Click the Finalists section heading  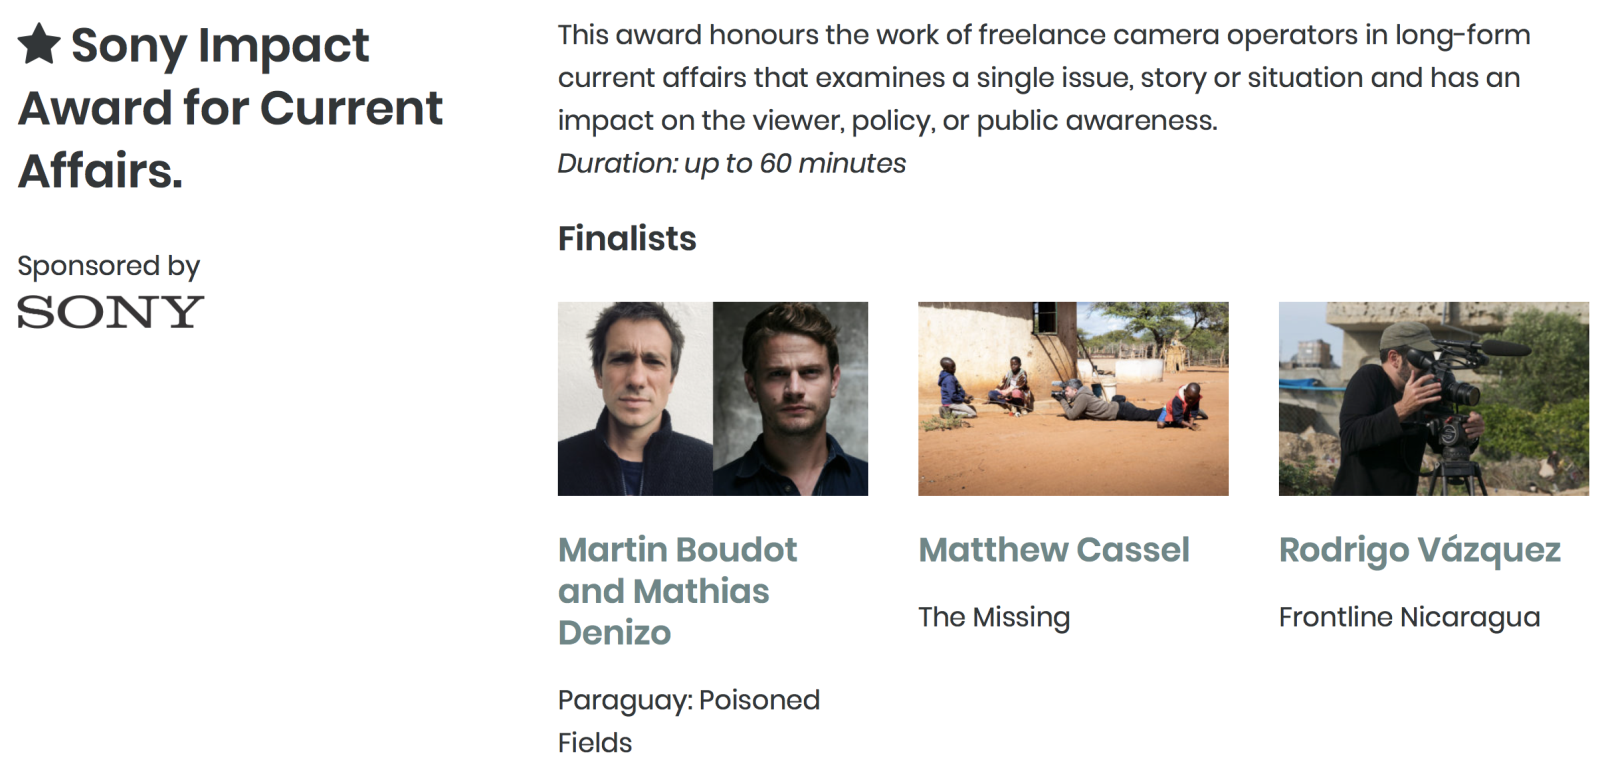(x=627, y=239)
